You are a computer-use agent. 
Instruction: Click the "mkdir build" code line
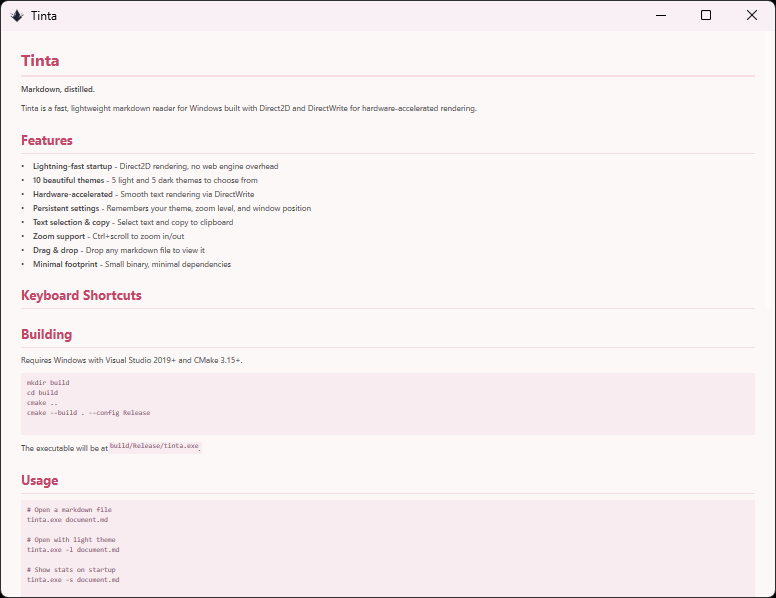tap(48, 383)
